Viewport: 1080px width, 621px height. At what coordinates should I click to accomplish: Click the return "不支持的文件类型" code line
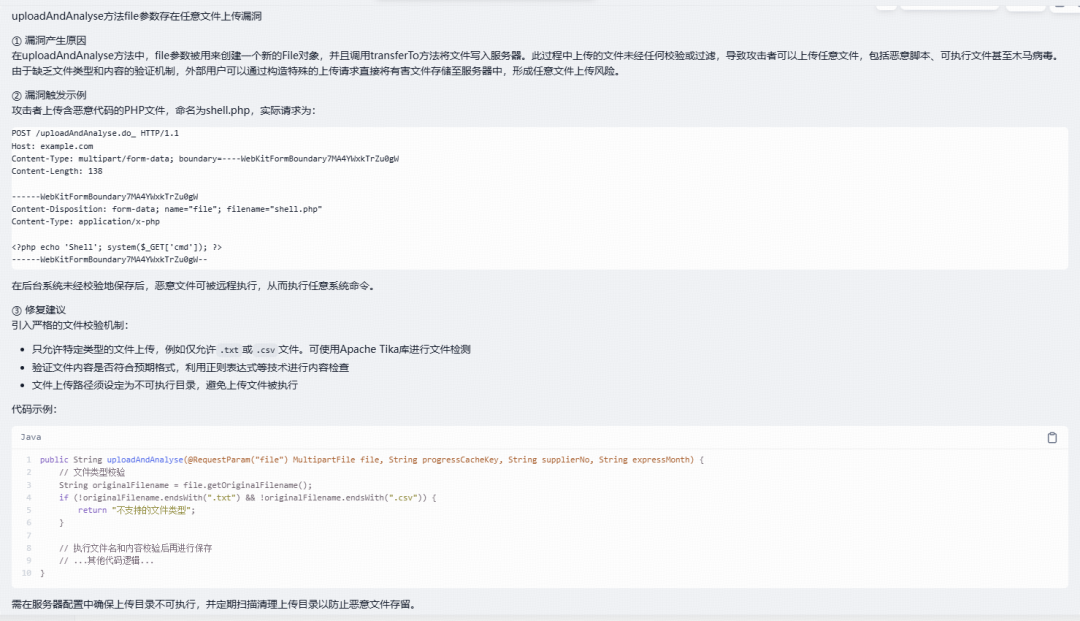click(x=136, y=510)
